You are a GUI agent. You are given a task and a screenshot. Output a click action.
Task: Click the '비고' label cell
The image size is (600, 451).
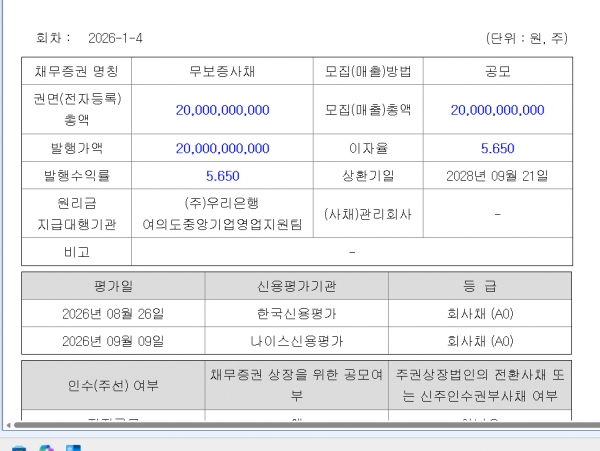coord(77,252)
